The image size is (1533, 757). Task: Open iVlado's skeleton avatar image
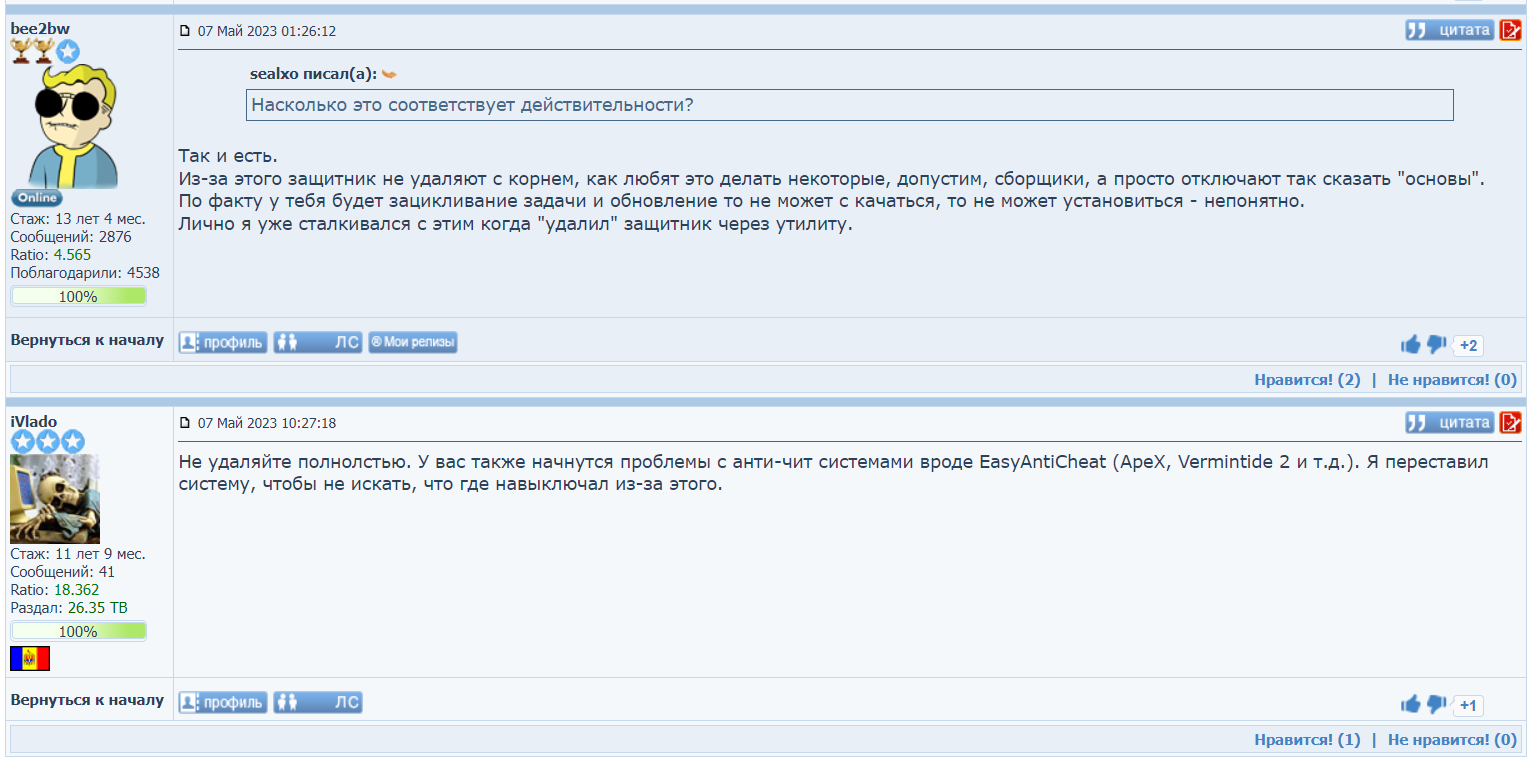55,498
